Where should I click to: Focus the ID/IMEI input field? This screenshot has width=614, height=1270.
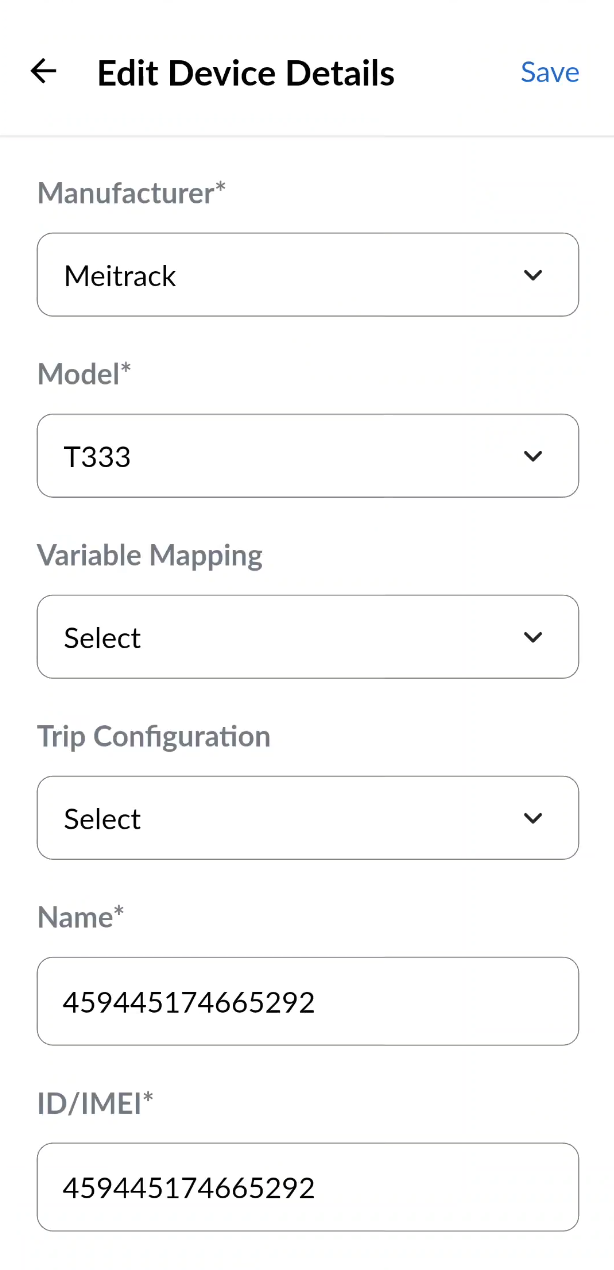(x=307, y=1187)
